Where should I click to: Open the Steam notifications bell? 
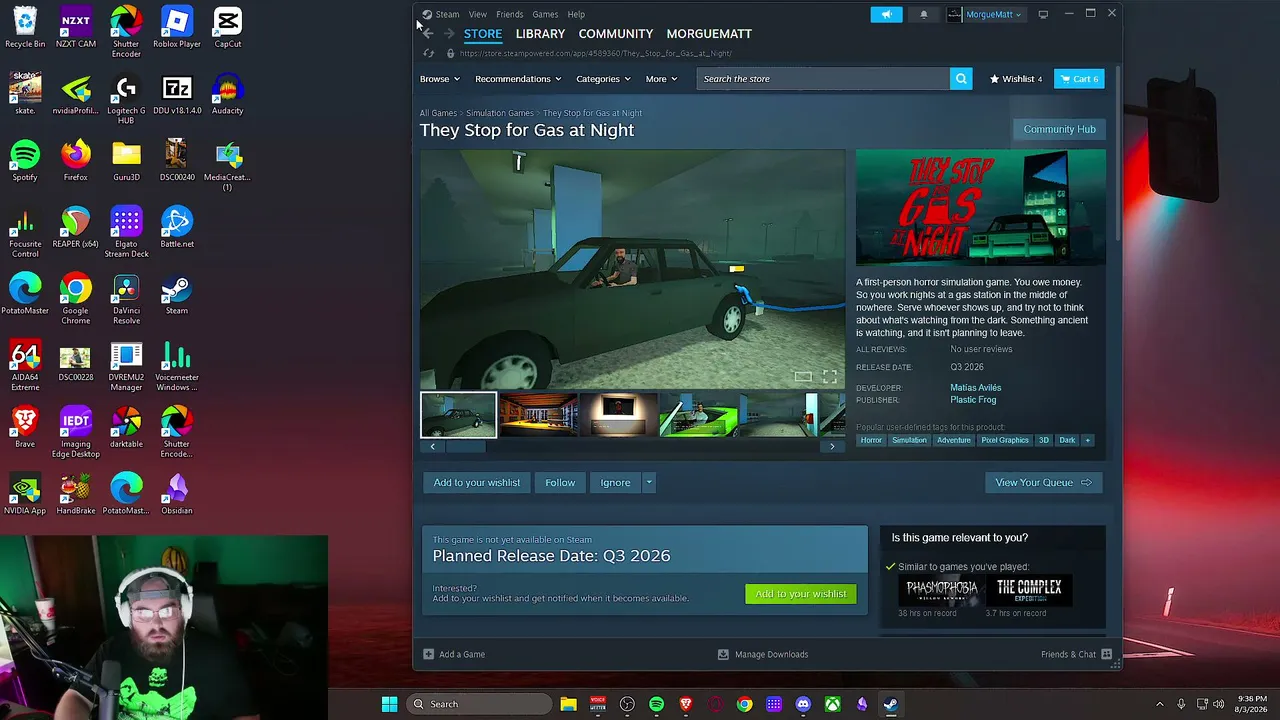tap(923, 14)
